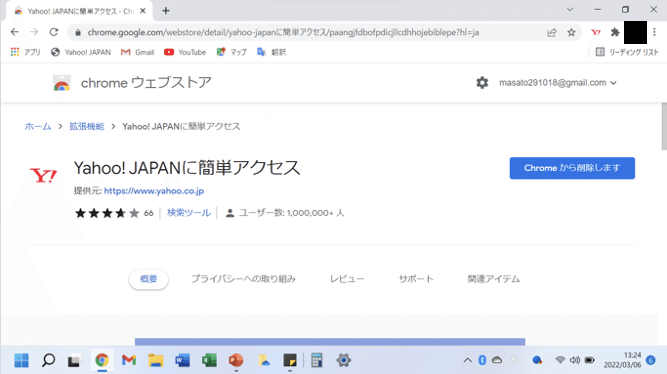Select the 概要 tab
Viewport: 667px width, 374px height.
148,279
